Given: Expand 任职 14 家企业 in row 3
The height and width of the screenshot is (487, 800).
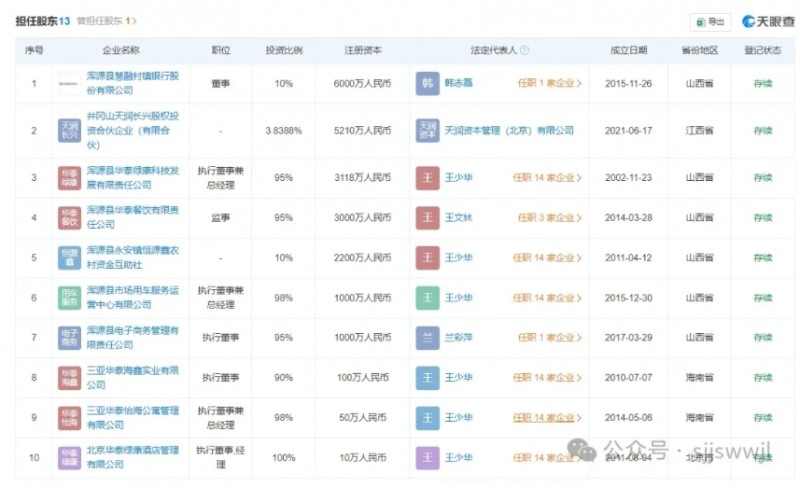Looking at the screenshot, I should pyautogui.click(x=547, y=177).
